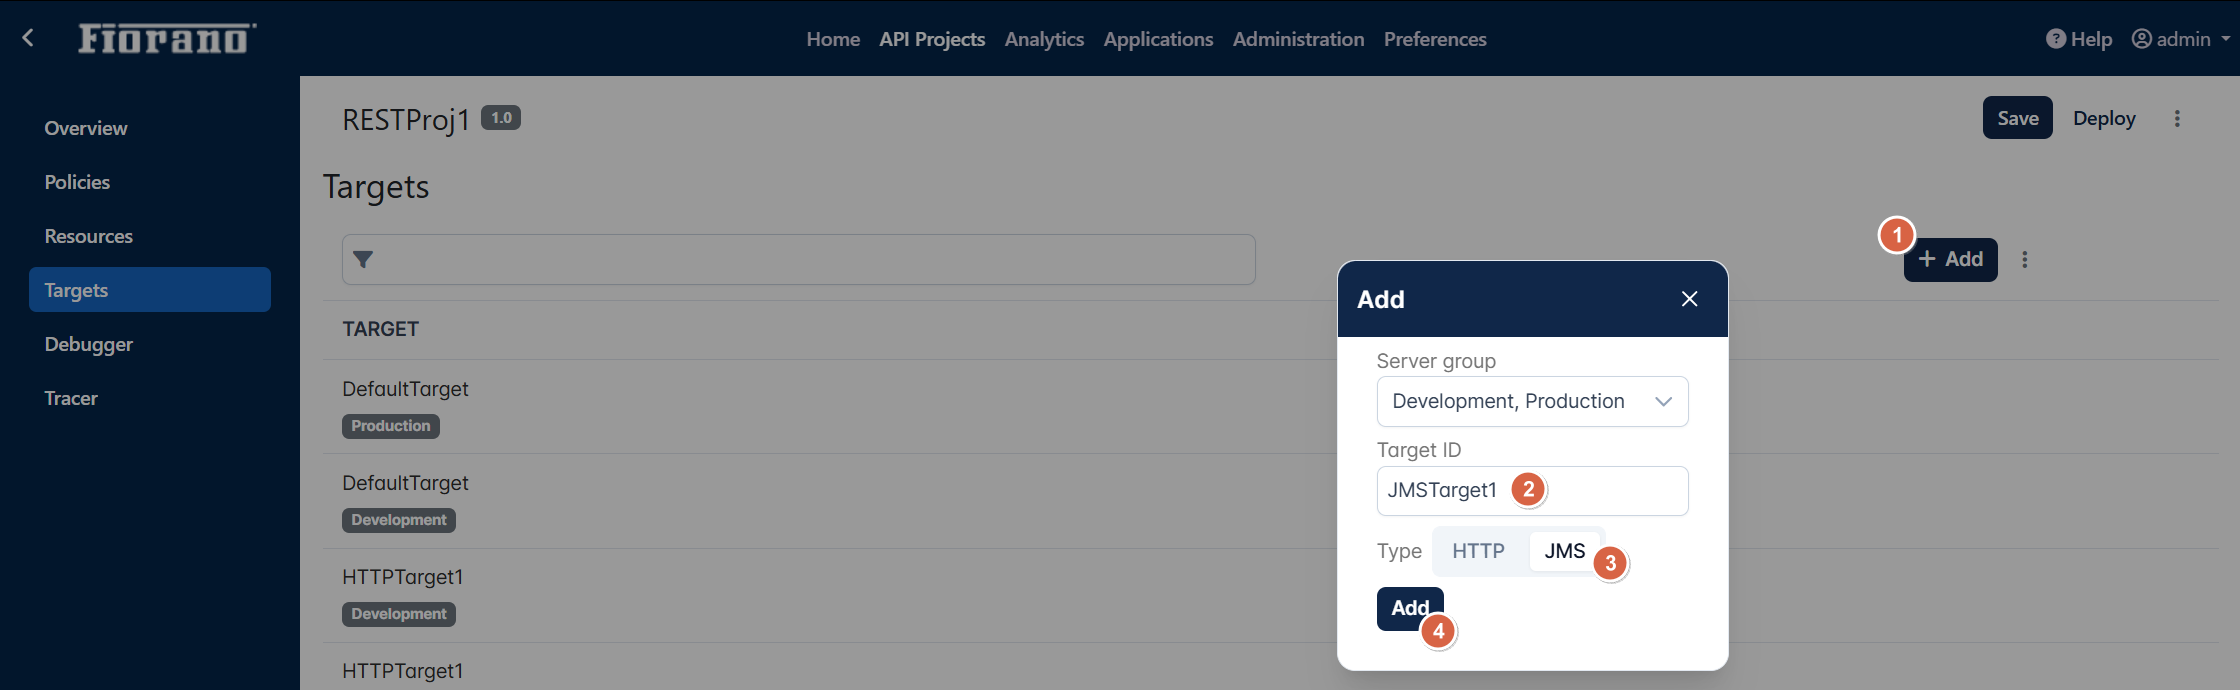Viewport: 2240px width, 690px height.
Task: Click the back arrow beside Fiorano logo
Action: coord(28,38)
